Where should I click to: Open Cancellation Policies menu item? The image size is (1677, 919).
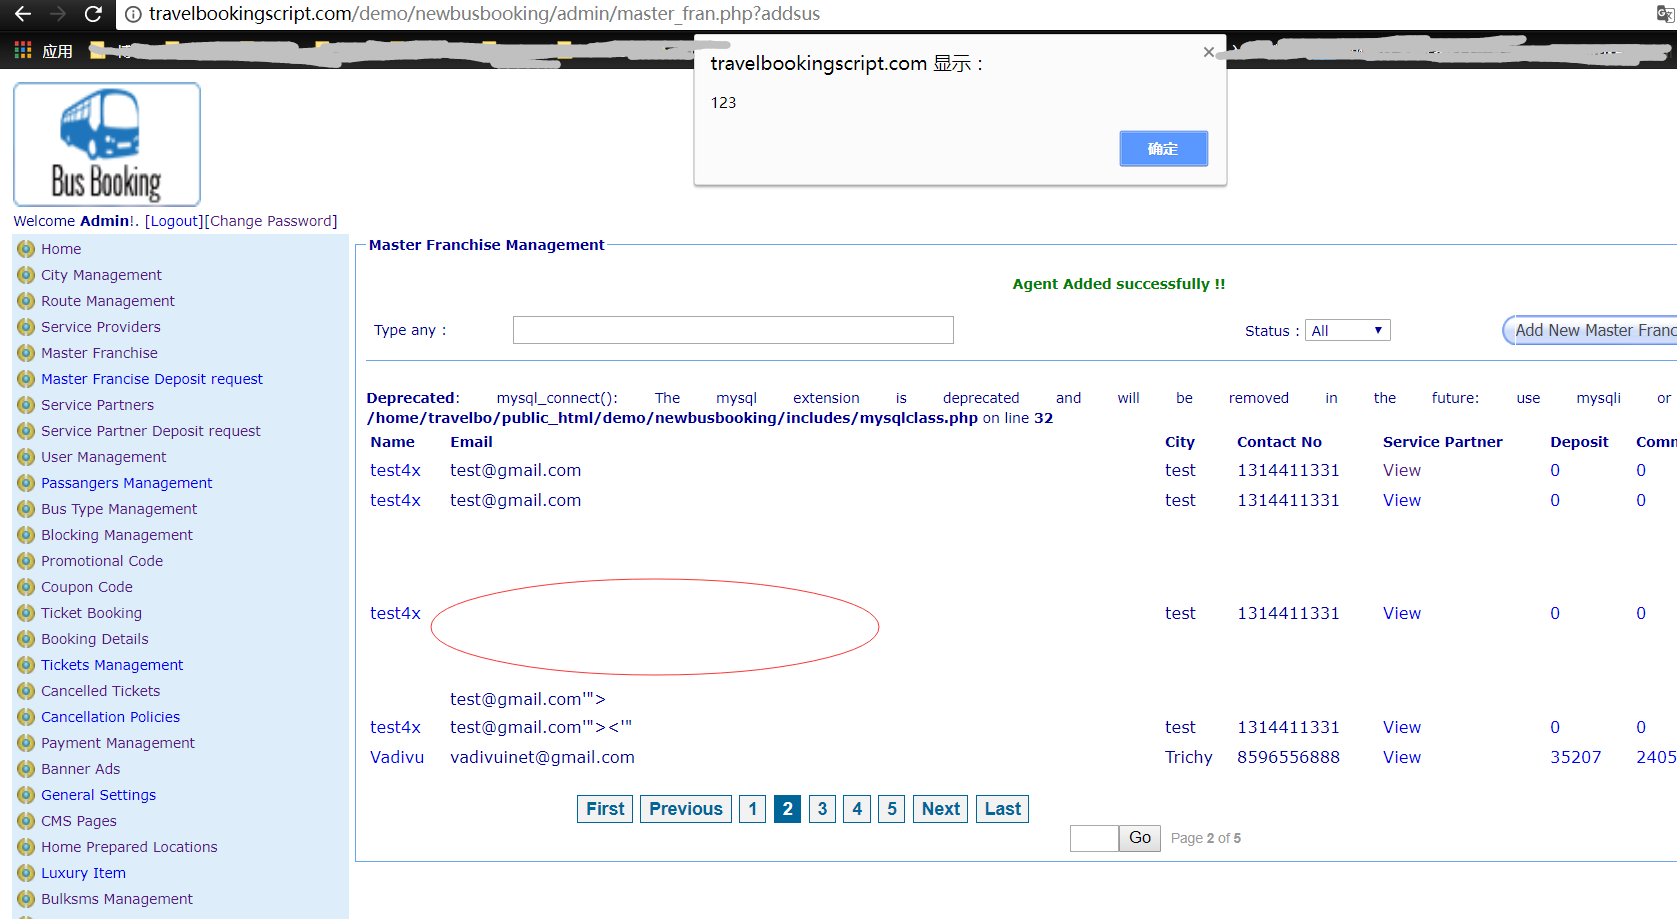click(x=111, y=717)
